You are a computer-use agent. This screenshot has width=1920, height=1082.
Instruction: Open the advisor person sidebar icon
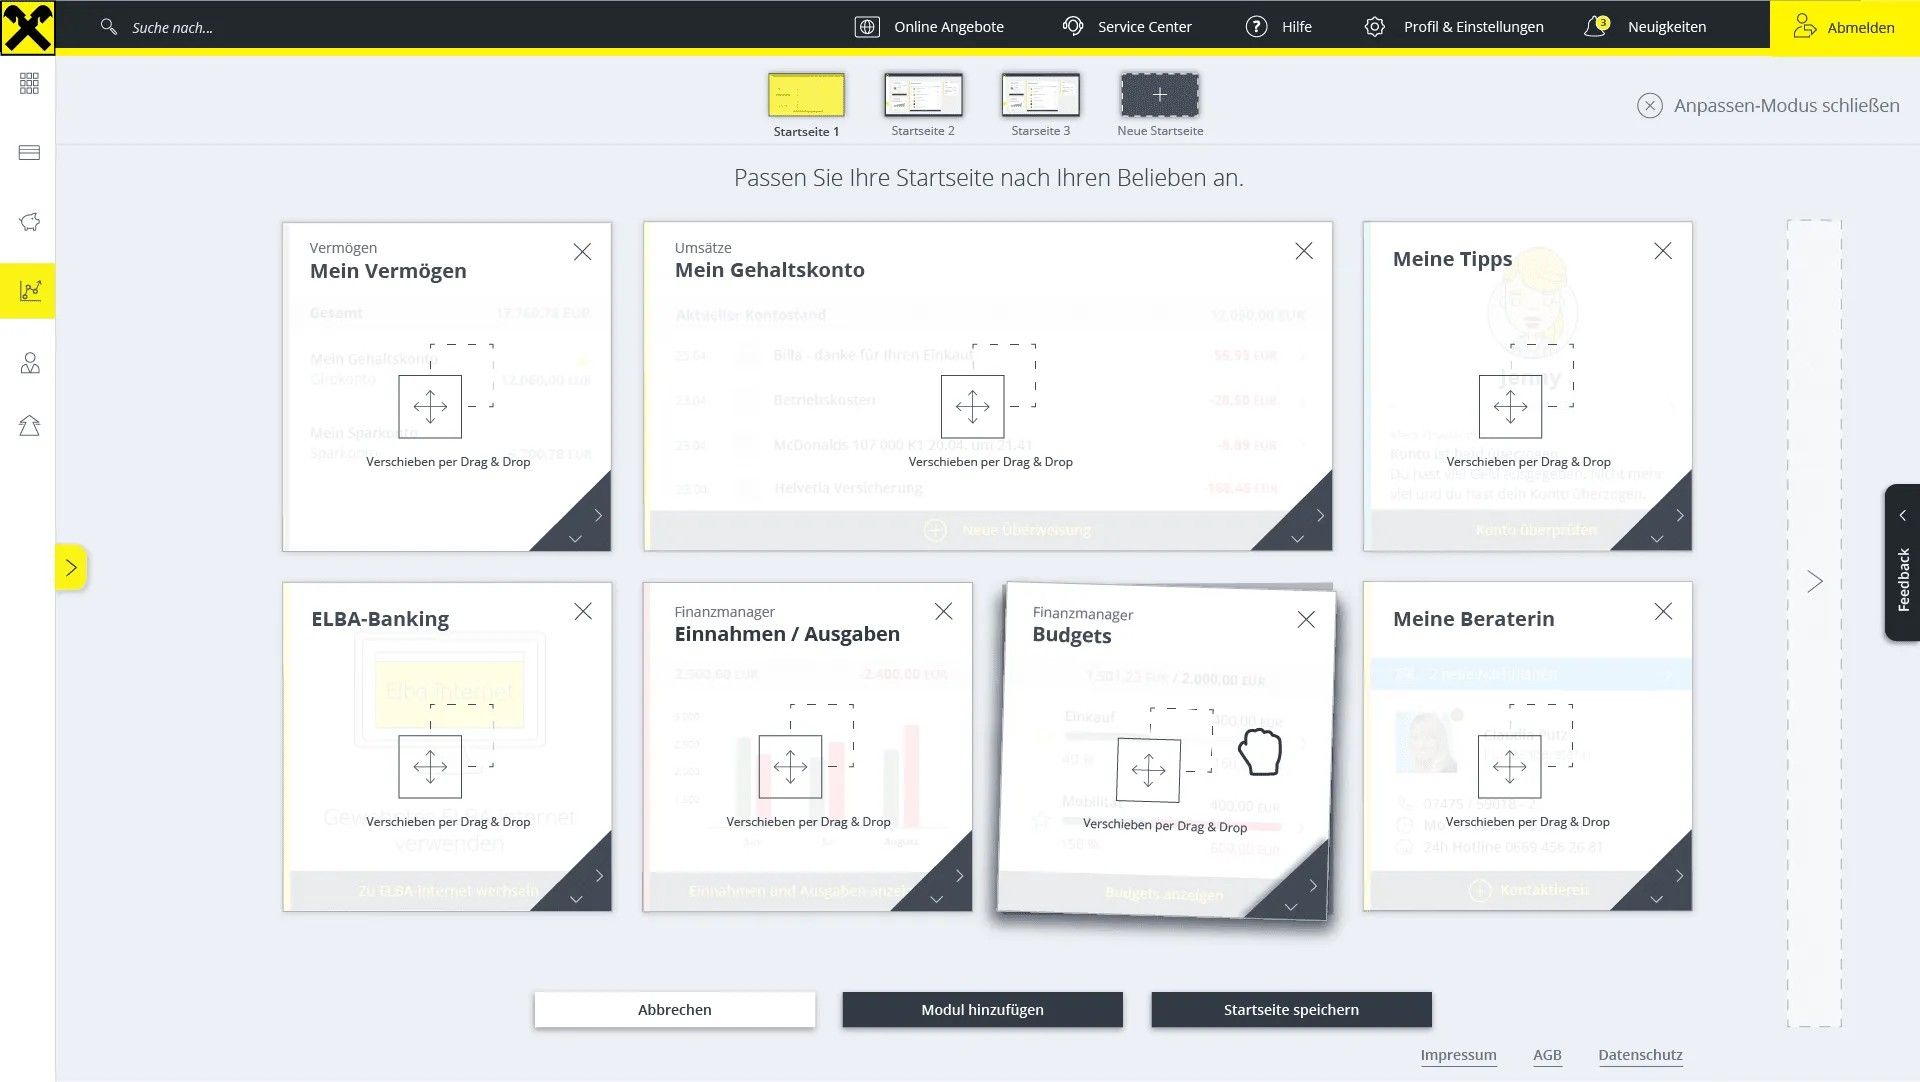29,363
